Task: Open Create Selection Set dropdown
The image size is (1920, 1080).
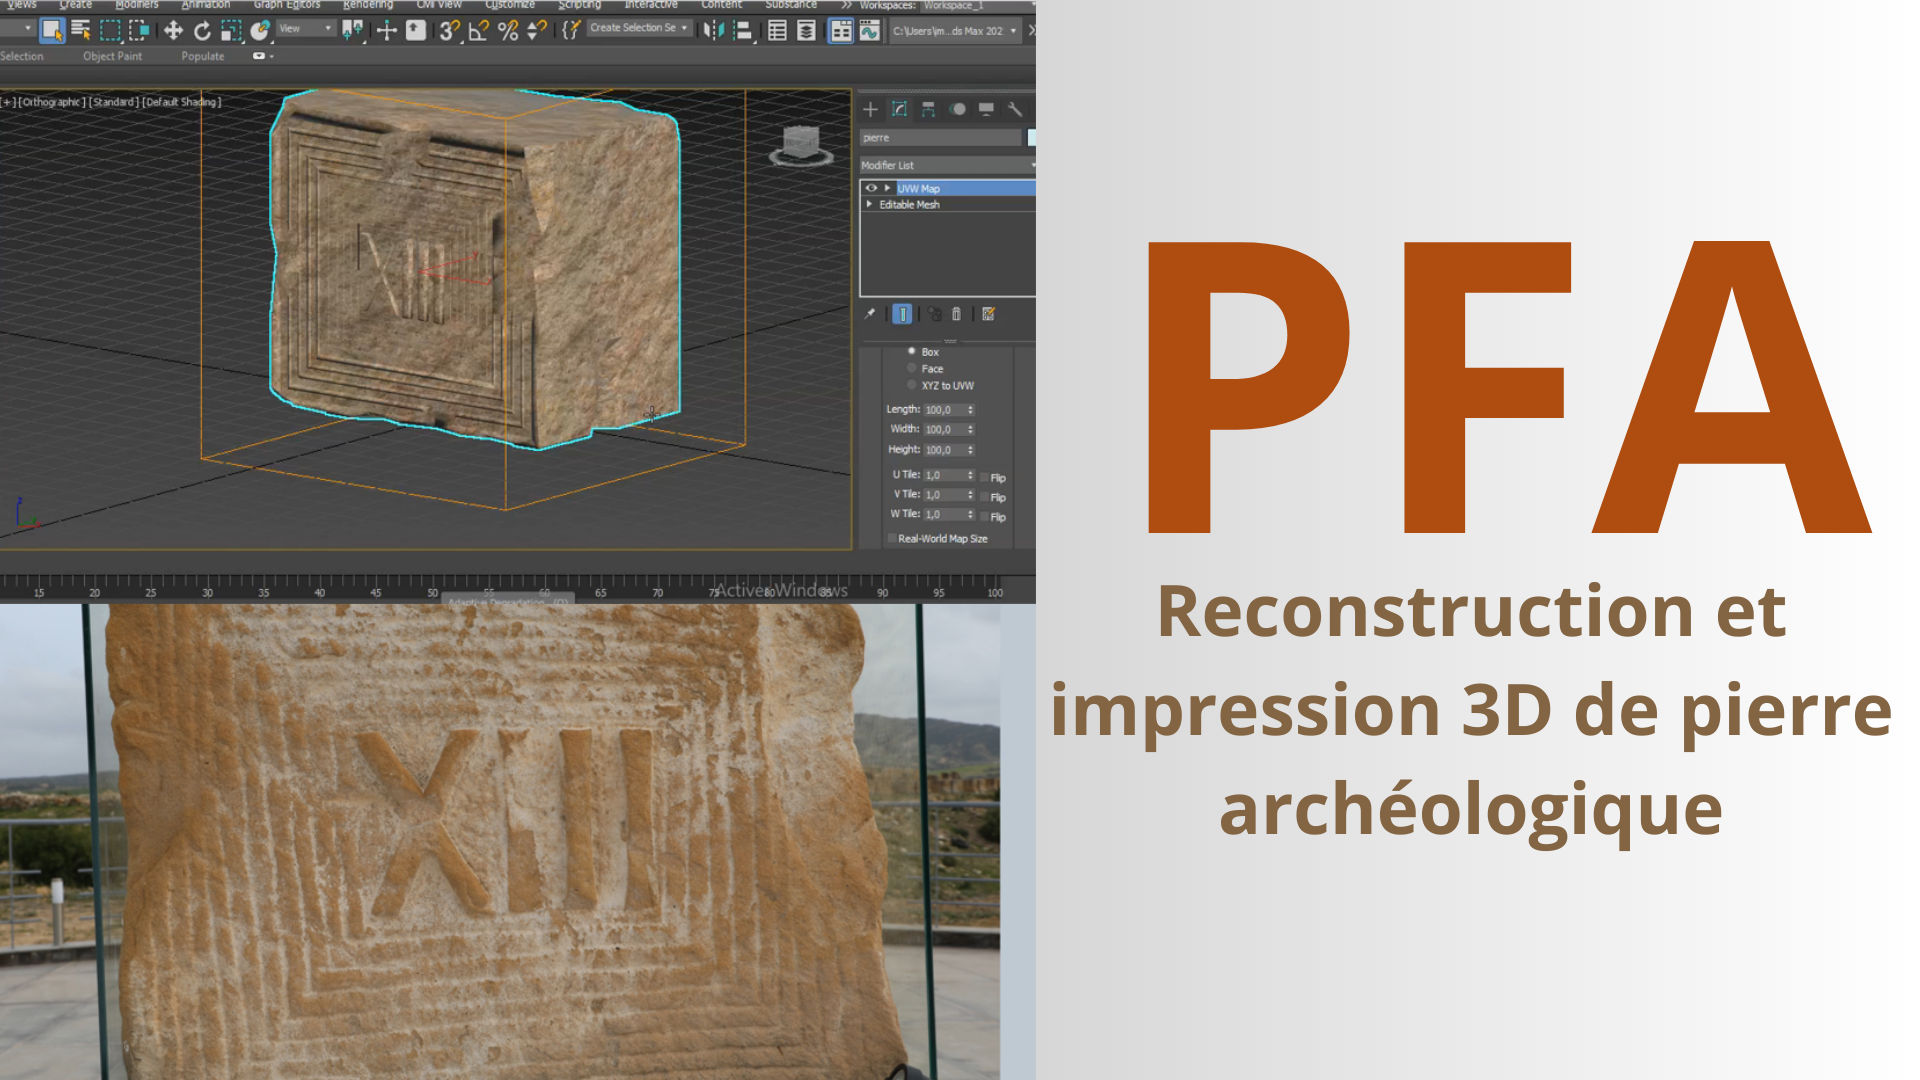Action: (x=638, y=28)
